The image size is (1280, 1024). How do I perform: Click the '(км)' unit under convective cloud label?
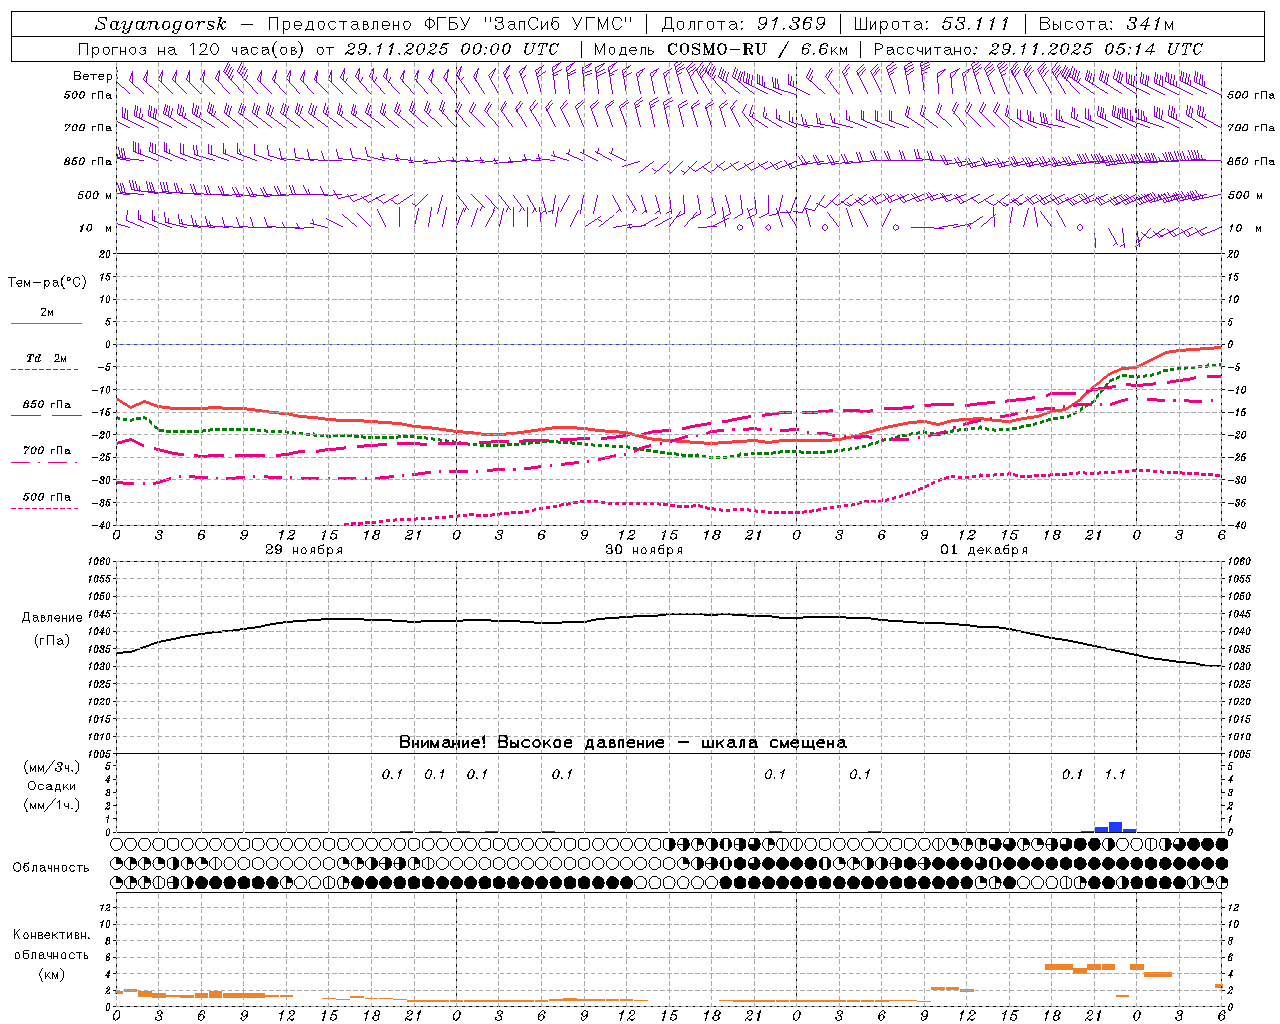point(52,974)
